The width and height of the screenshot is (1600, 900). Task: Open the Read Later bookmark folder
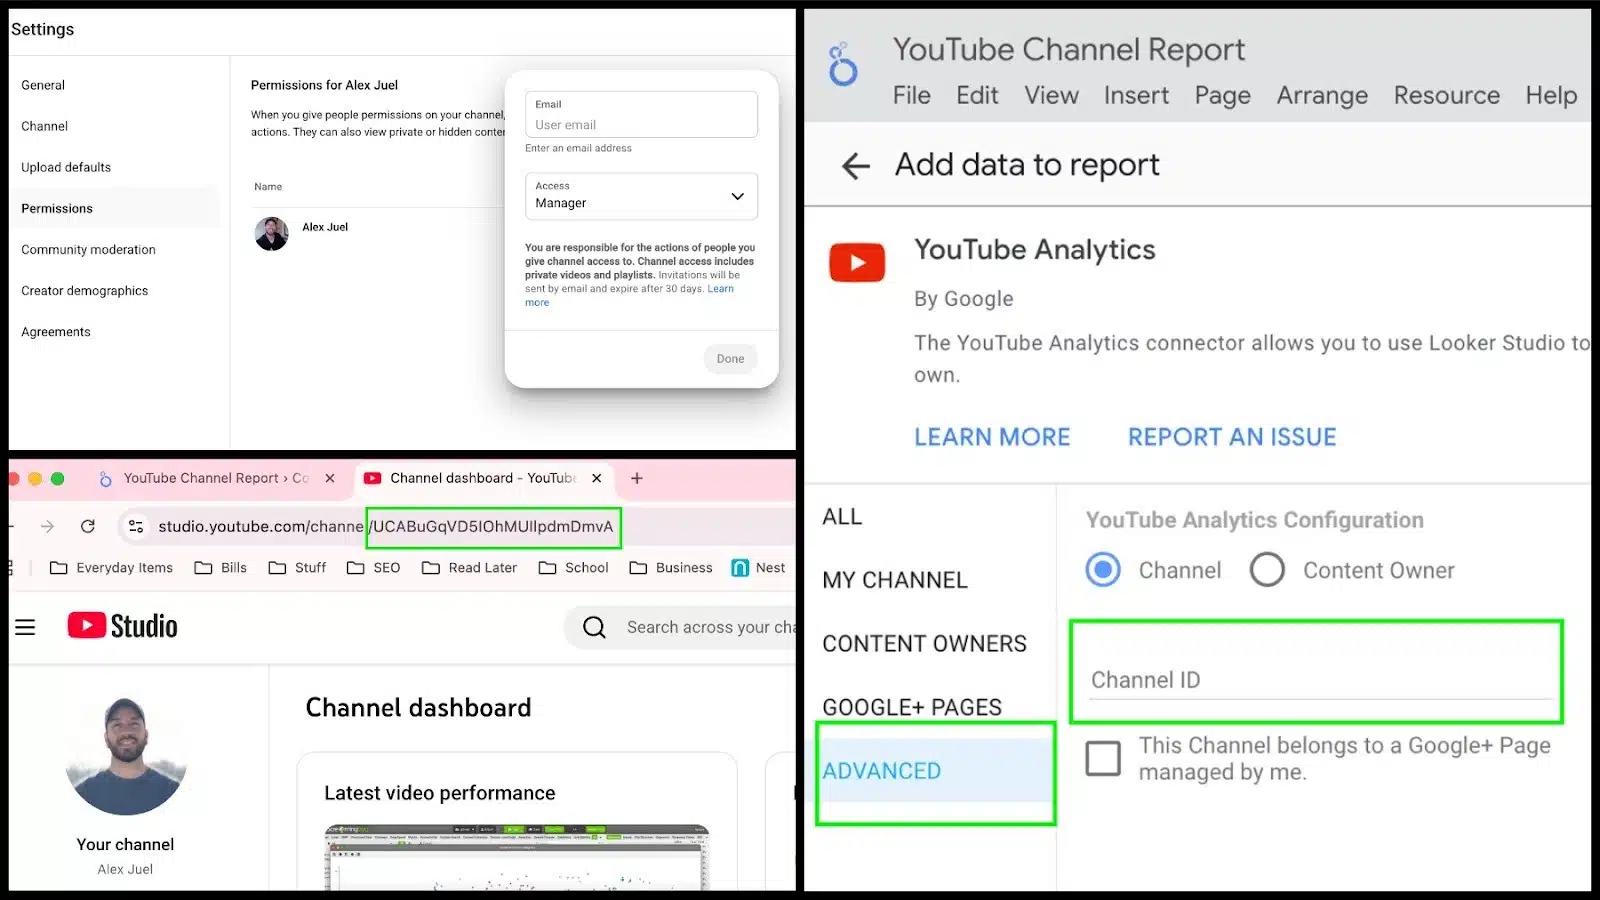point(469,568)
